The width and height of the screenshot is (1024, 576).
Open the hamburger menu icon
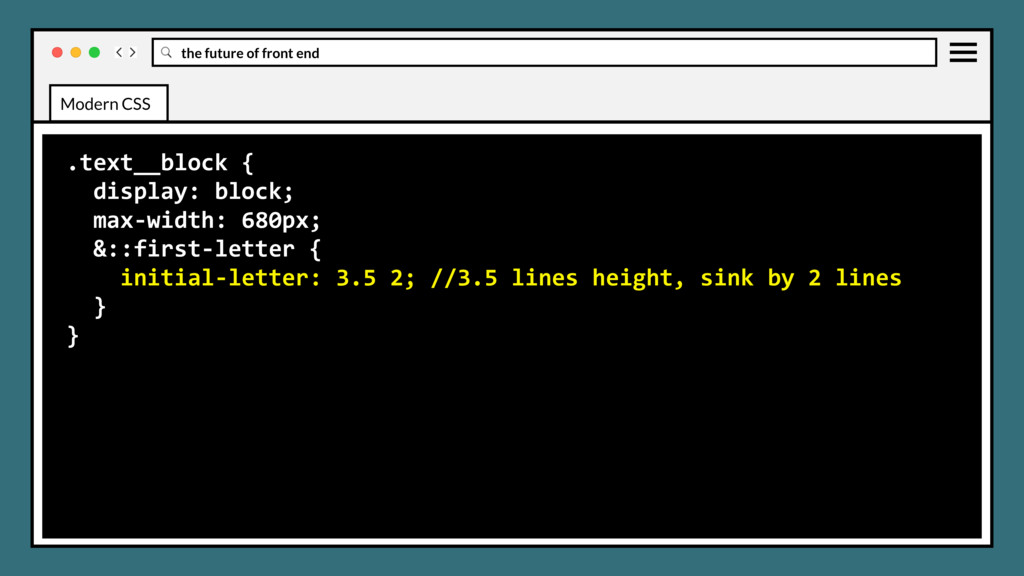963,52
